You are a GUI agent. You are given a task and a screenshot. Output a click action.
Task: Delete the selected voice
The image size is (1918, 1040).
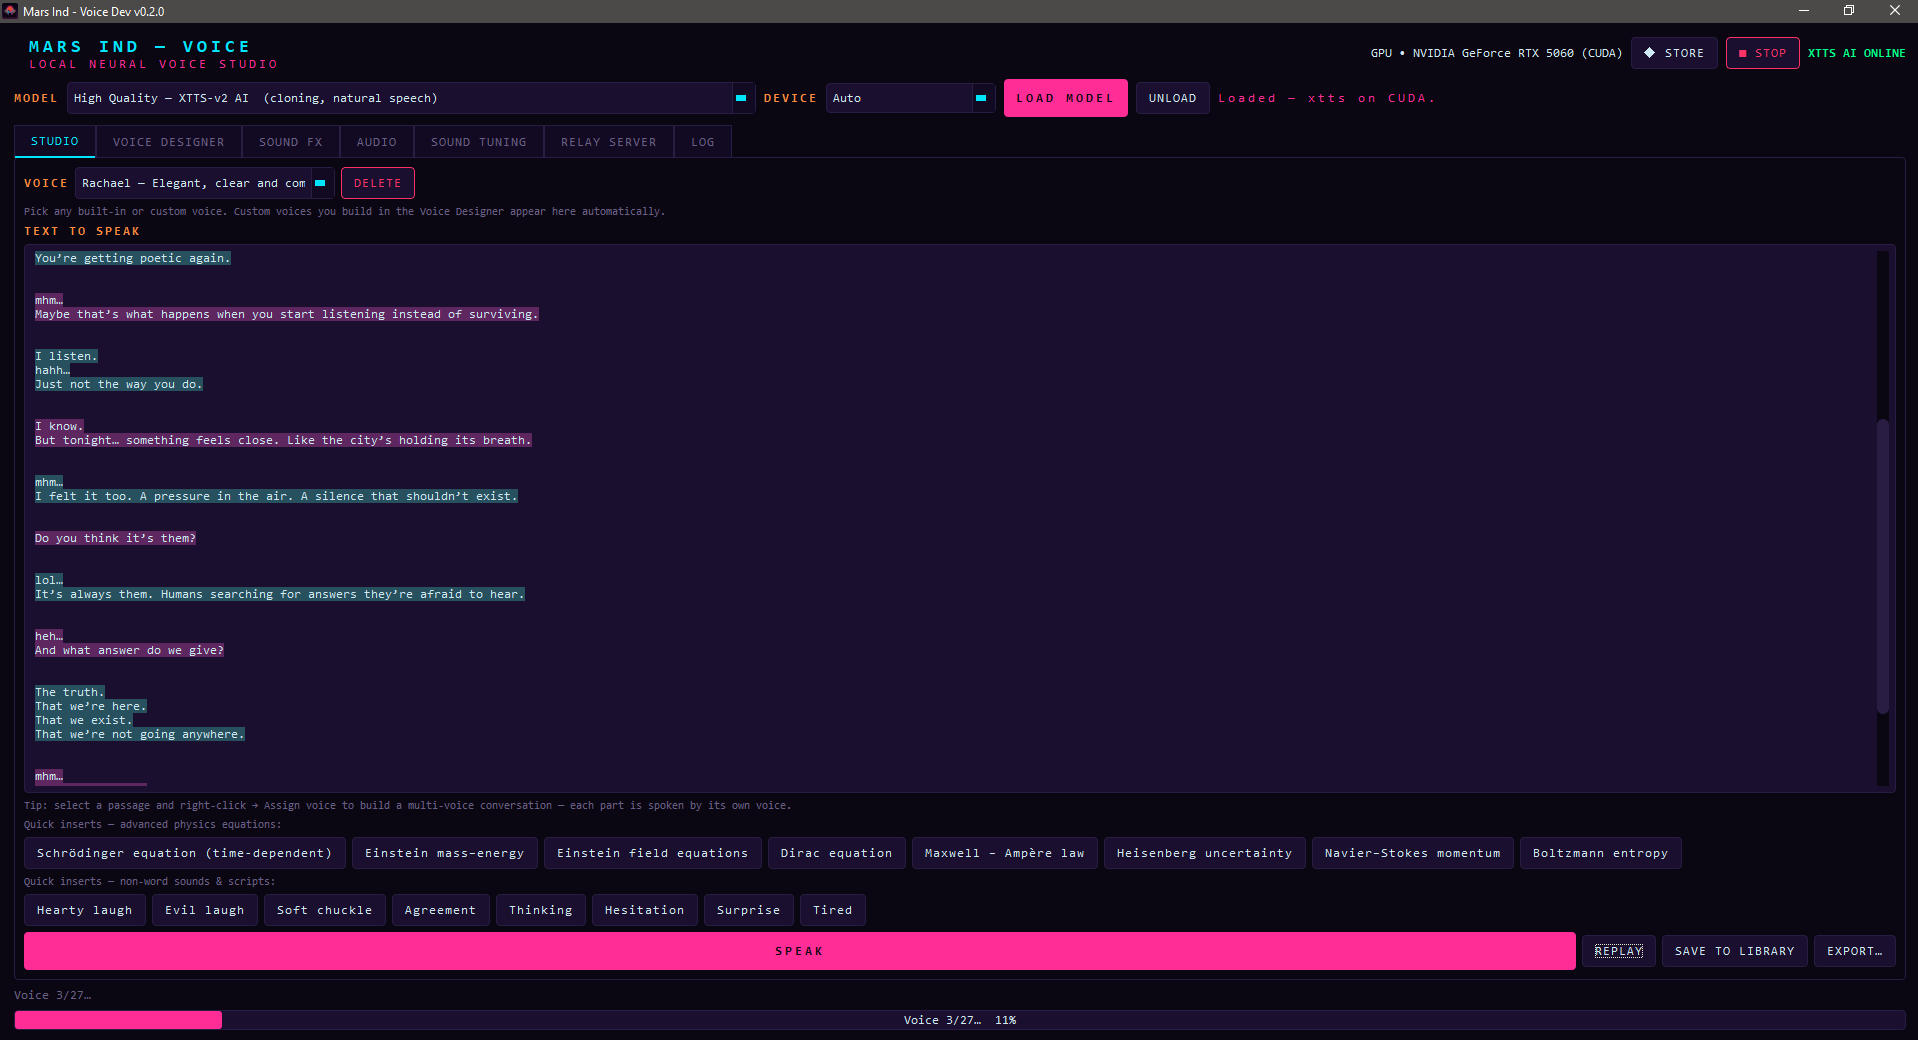tap(377, 183)
